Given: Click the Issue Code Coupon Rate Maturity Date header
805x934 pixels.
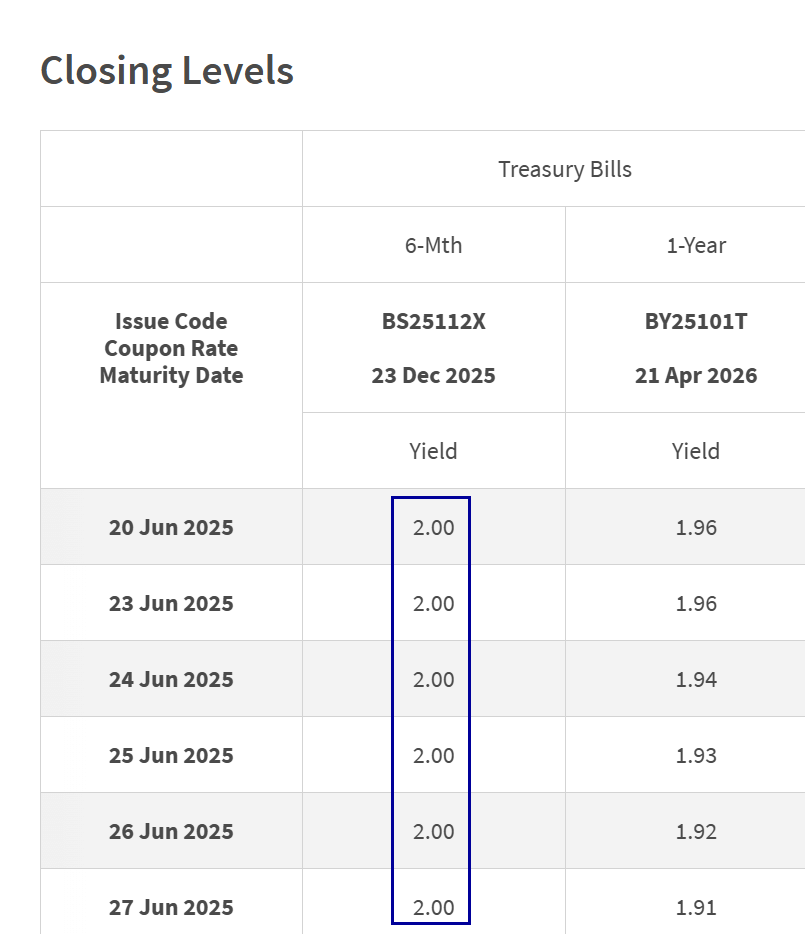Looking at the screenshot, I should (171, 348).
